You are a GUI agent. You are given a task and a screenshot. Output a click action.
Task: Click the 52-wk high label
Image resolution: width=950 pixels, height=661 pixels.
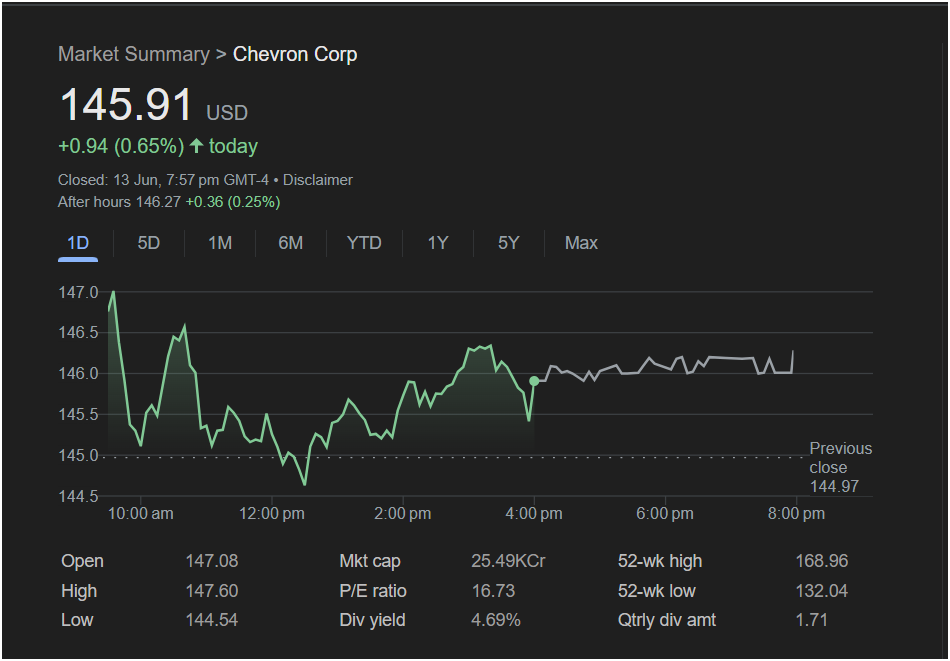pos(660,561)
